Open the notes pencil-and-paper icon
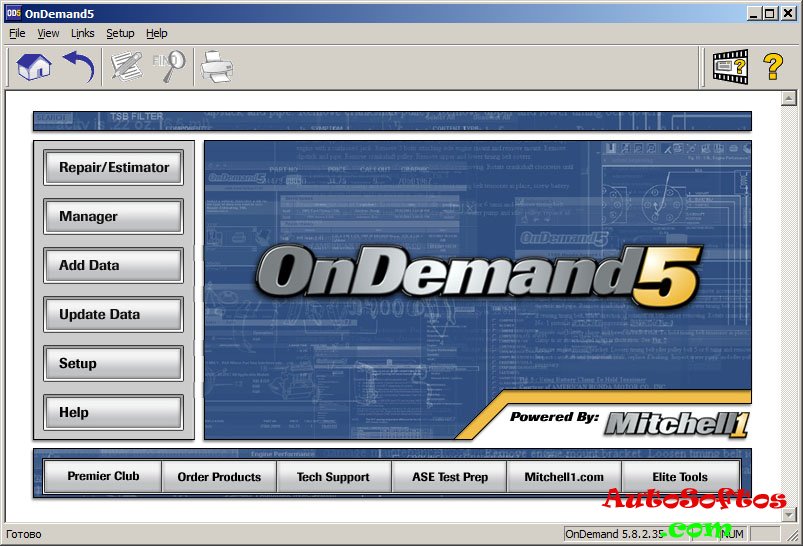 (x=126, y=67)
